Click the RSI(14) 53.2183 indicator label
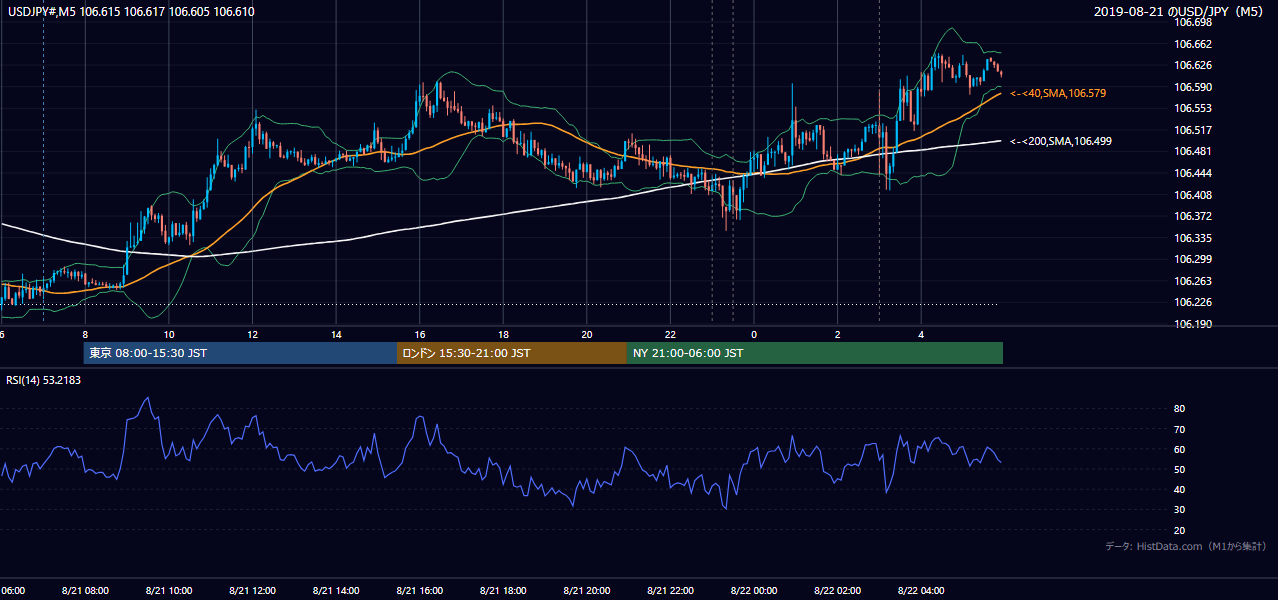 tap(44, 380)
